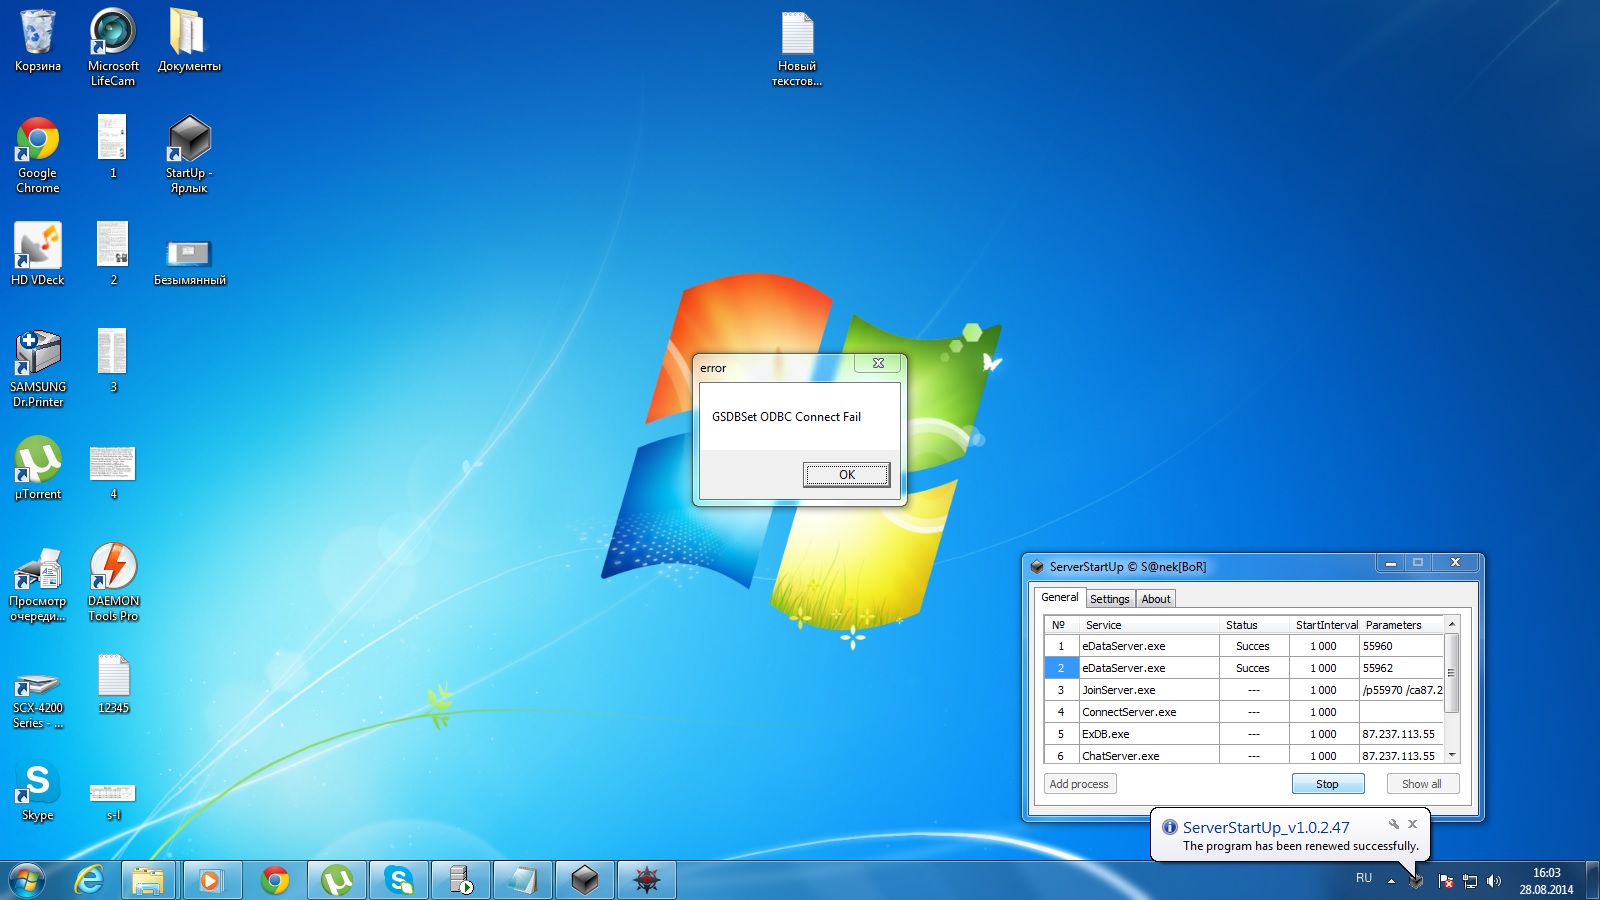This screenshot has width=1600, height=900.
Task: Select the Skype desktop shortcut
Action: click(38, 792)
